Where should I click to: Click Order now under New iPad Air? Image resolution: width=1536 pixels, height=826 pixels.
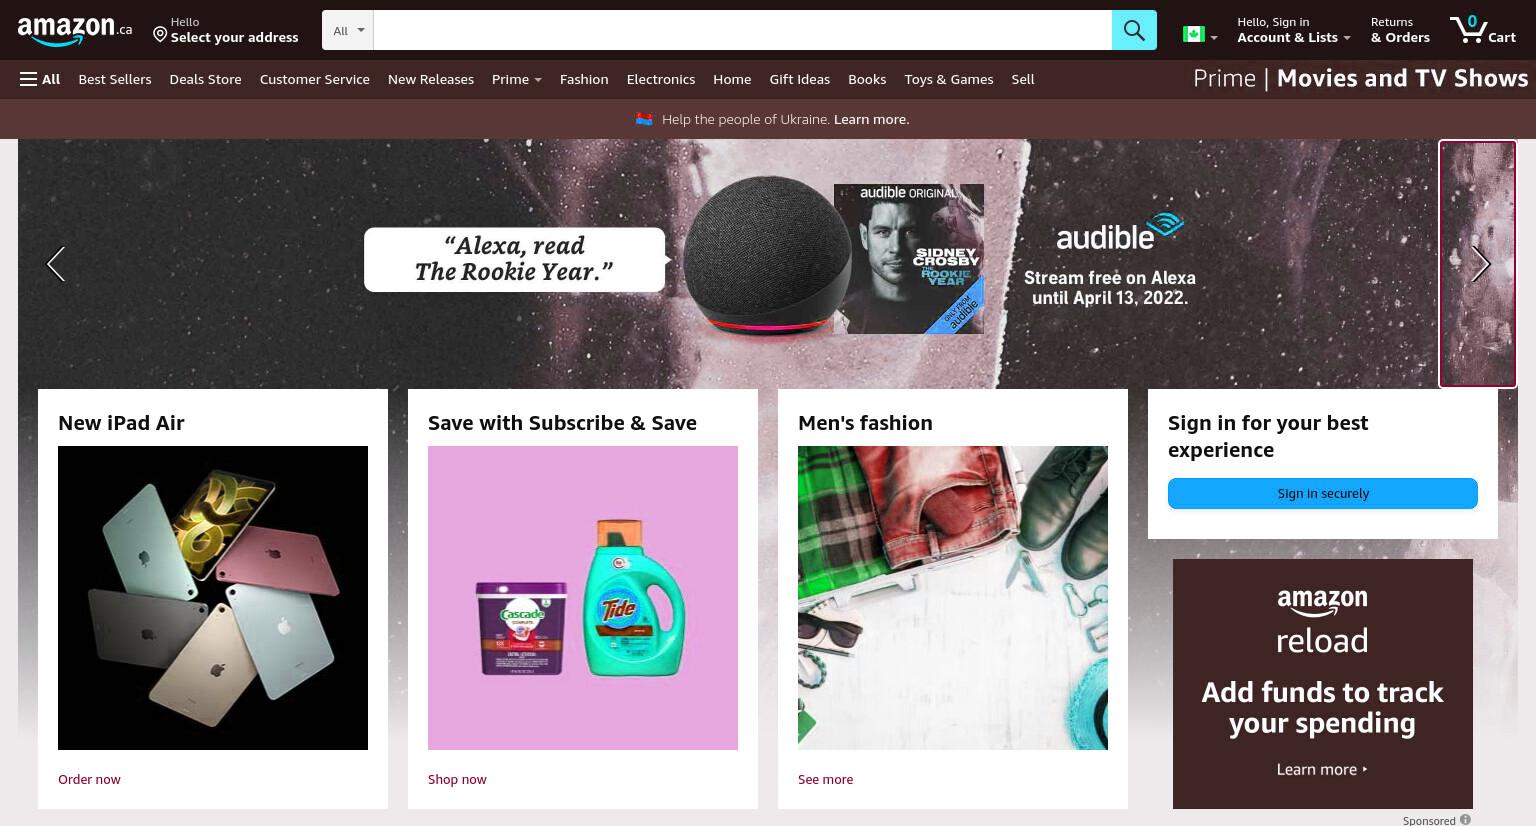tap(89, 779)
